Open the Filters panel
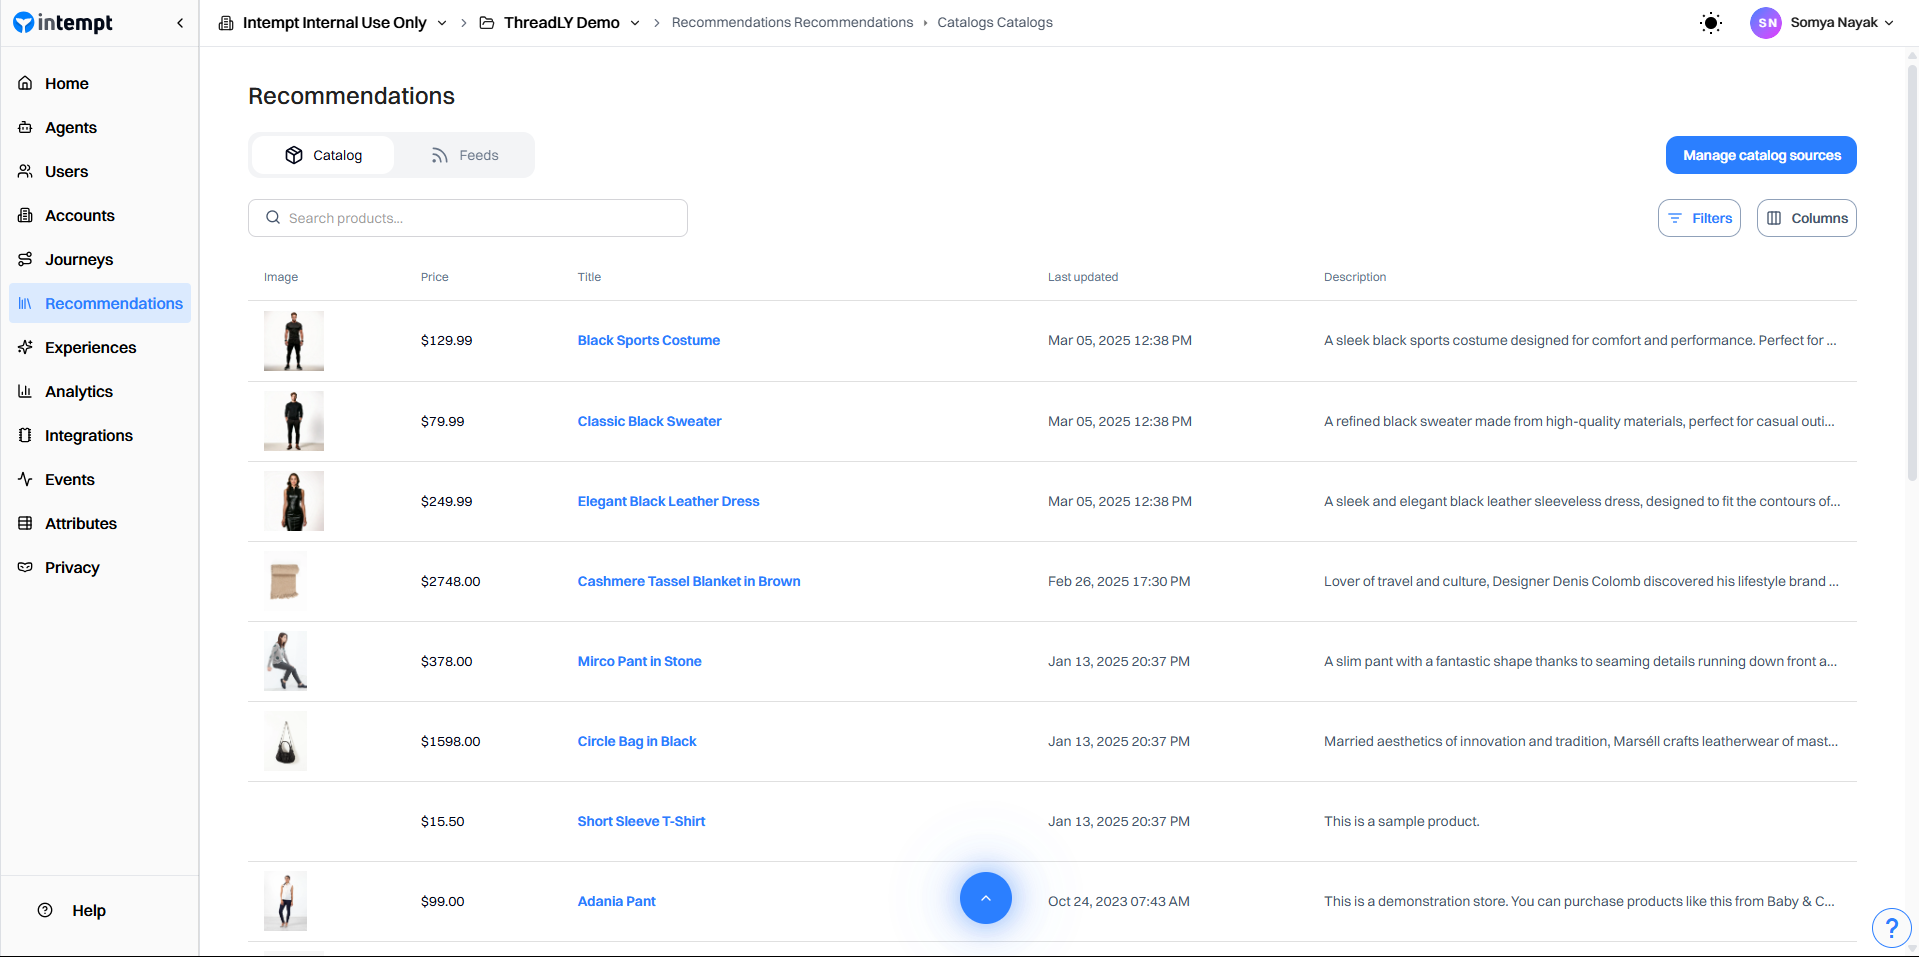This screenshot has width=1919, height=957. tap(1699, 218)
